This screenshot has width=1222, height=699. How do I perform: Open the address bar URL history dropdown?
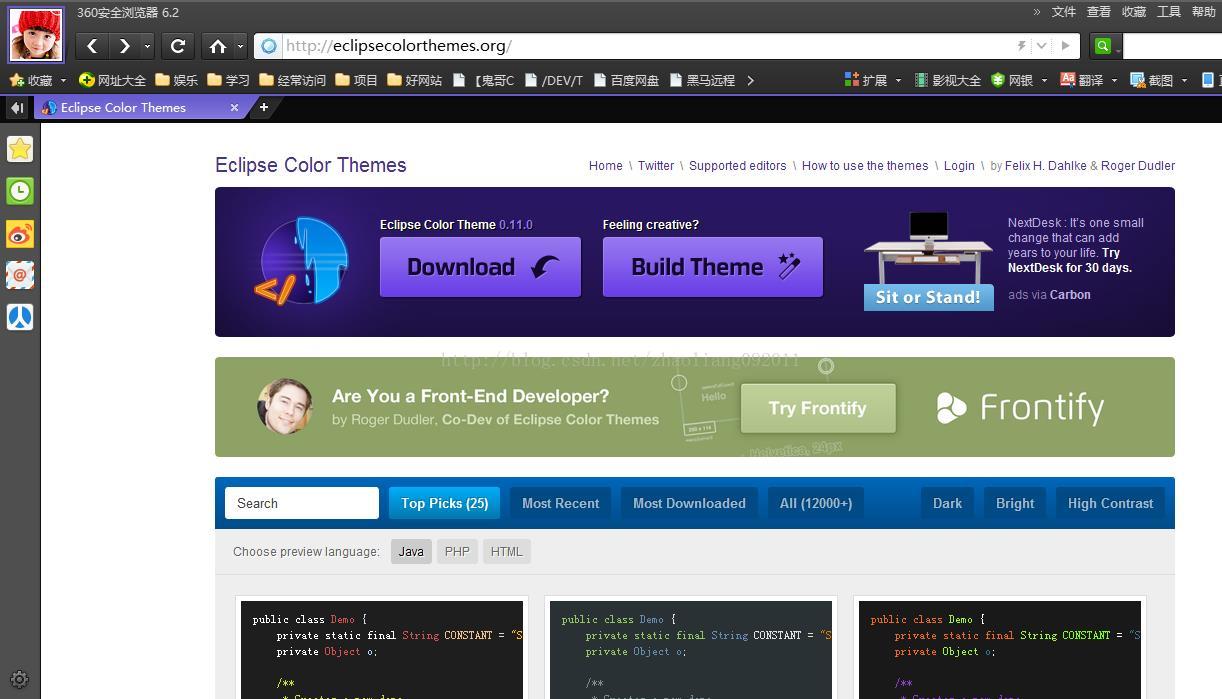(1041, 45)
